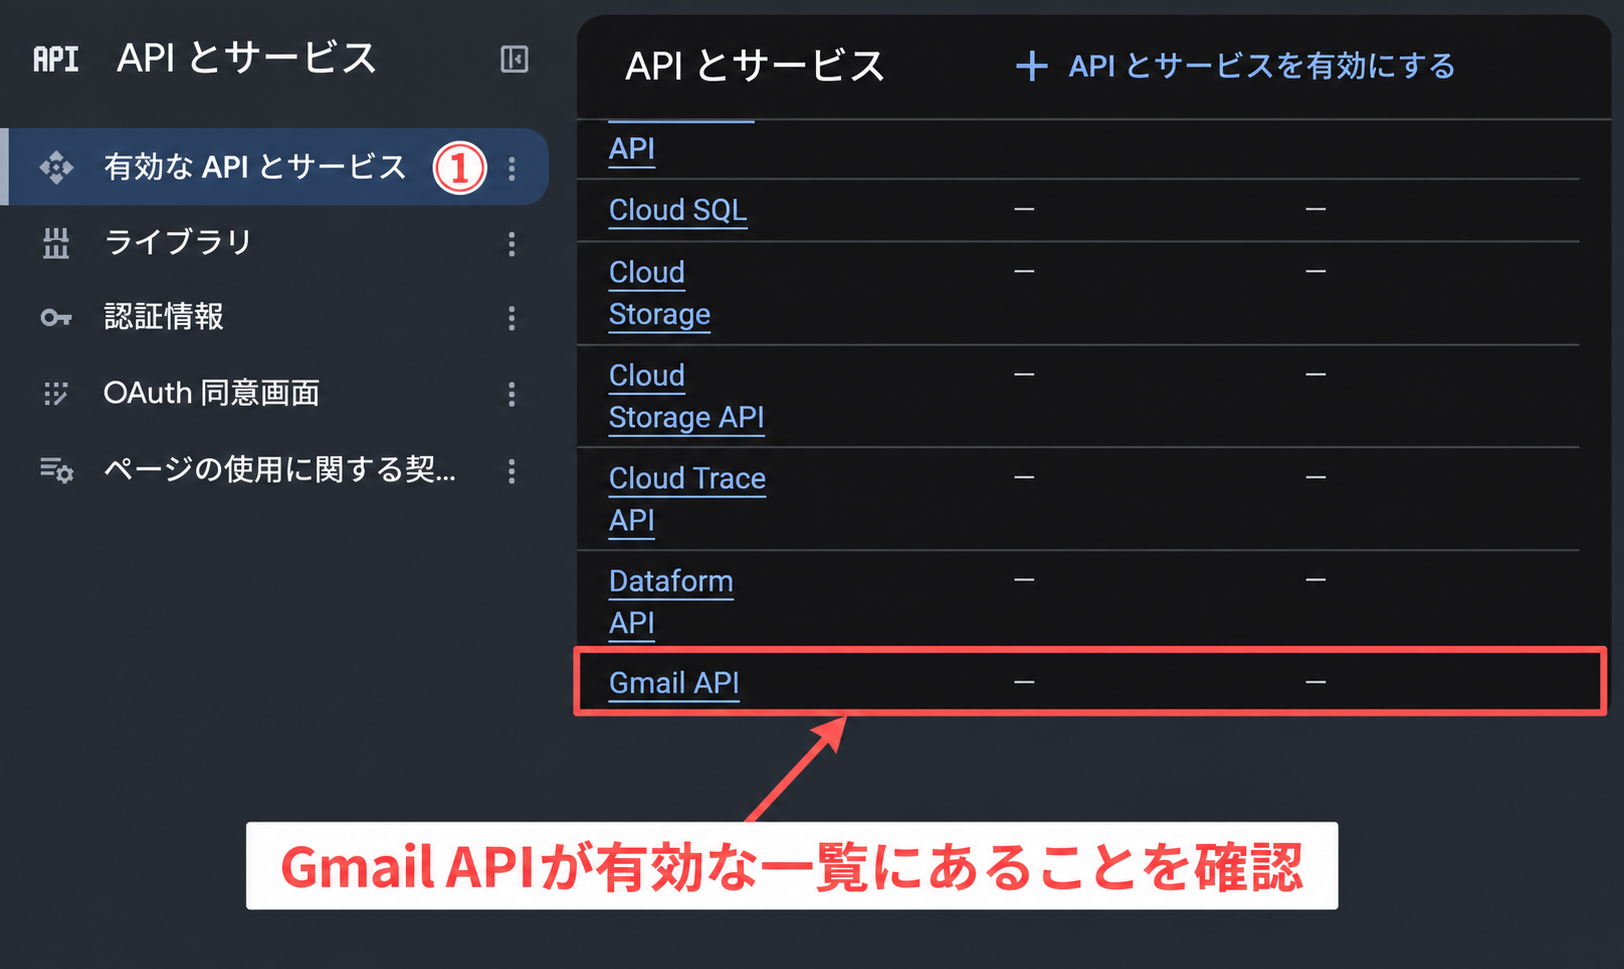The height and width of the screenshot is (969, 1624).
Task: Open the Cloud SQL link
Action: pyautogui.click(x=678, y=210)
